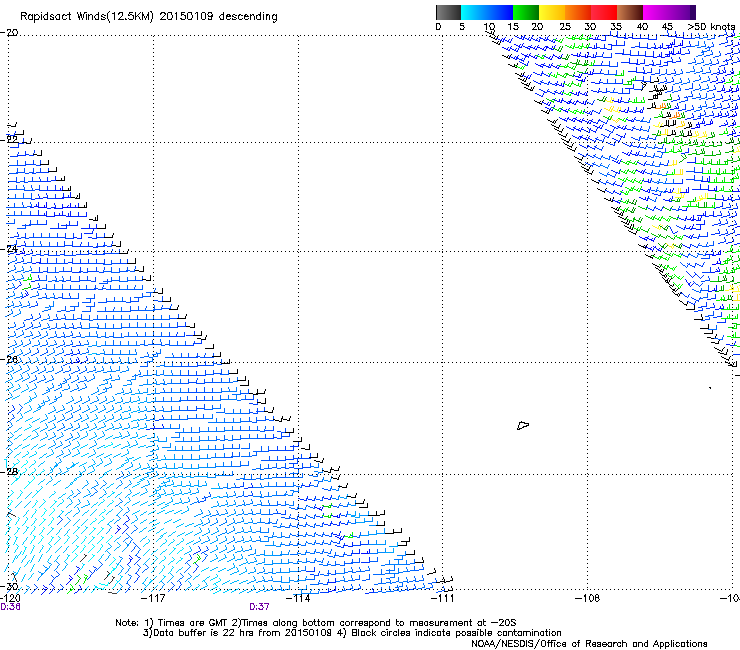
Task: Click the '>50 knots' legend label
Action: (x=711, y=27)
